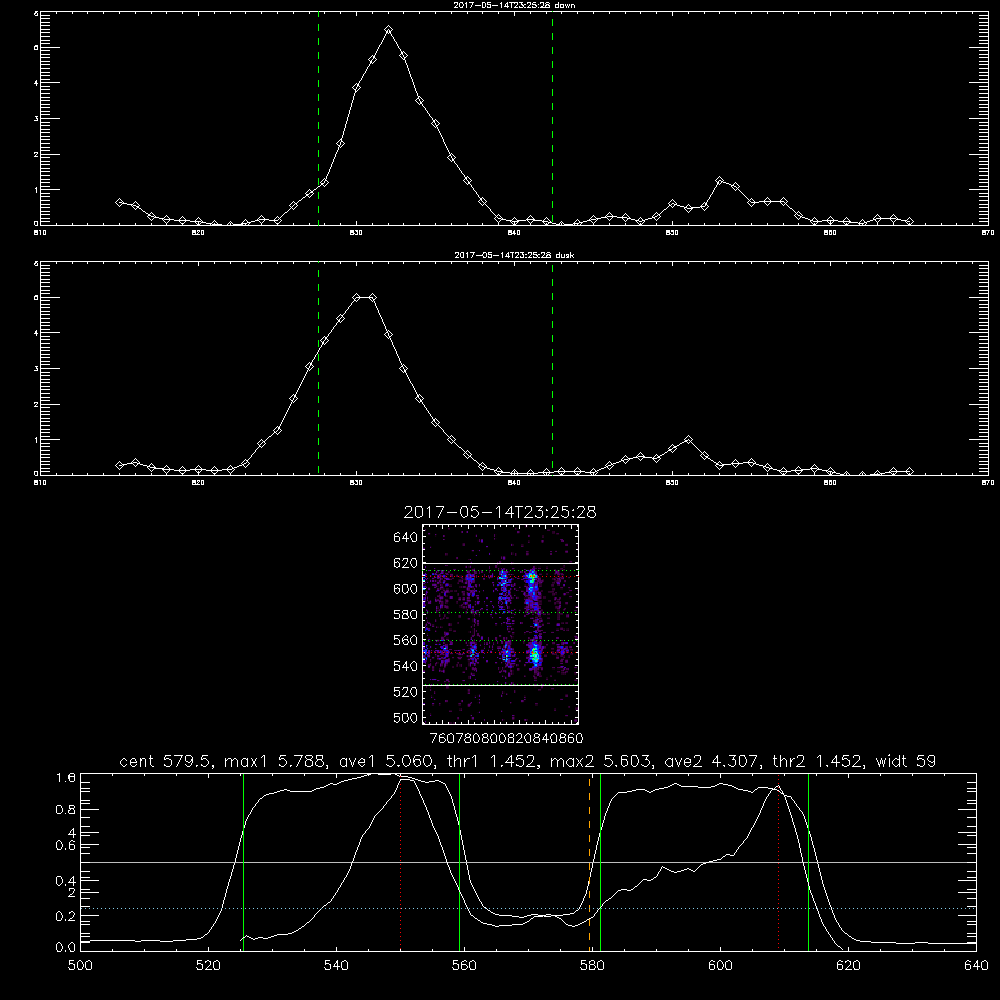This screenshot has width=1000, height=1000.
Task: Click the left green dashed line in the dusk plot
Action: (318, 370)
